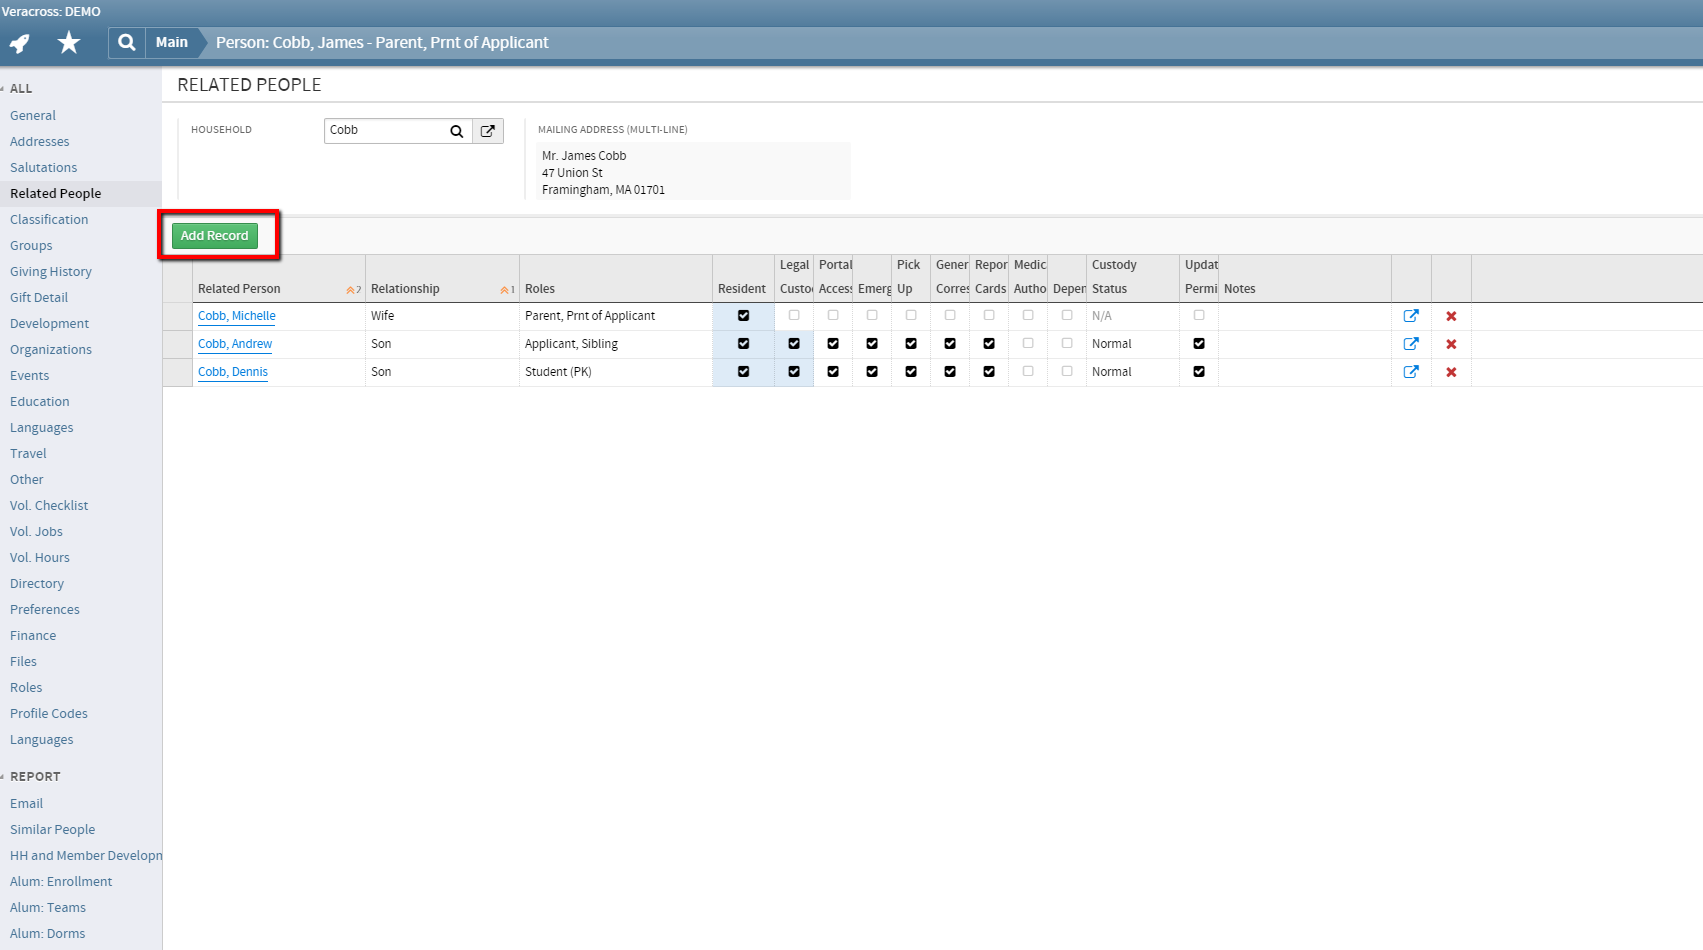Open Cobb, Andrew's person record link
The width and height of the screenshot is (1703, 950).
[x=234, y=343]
